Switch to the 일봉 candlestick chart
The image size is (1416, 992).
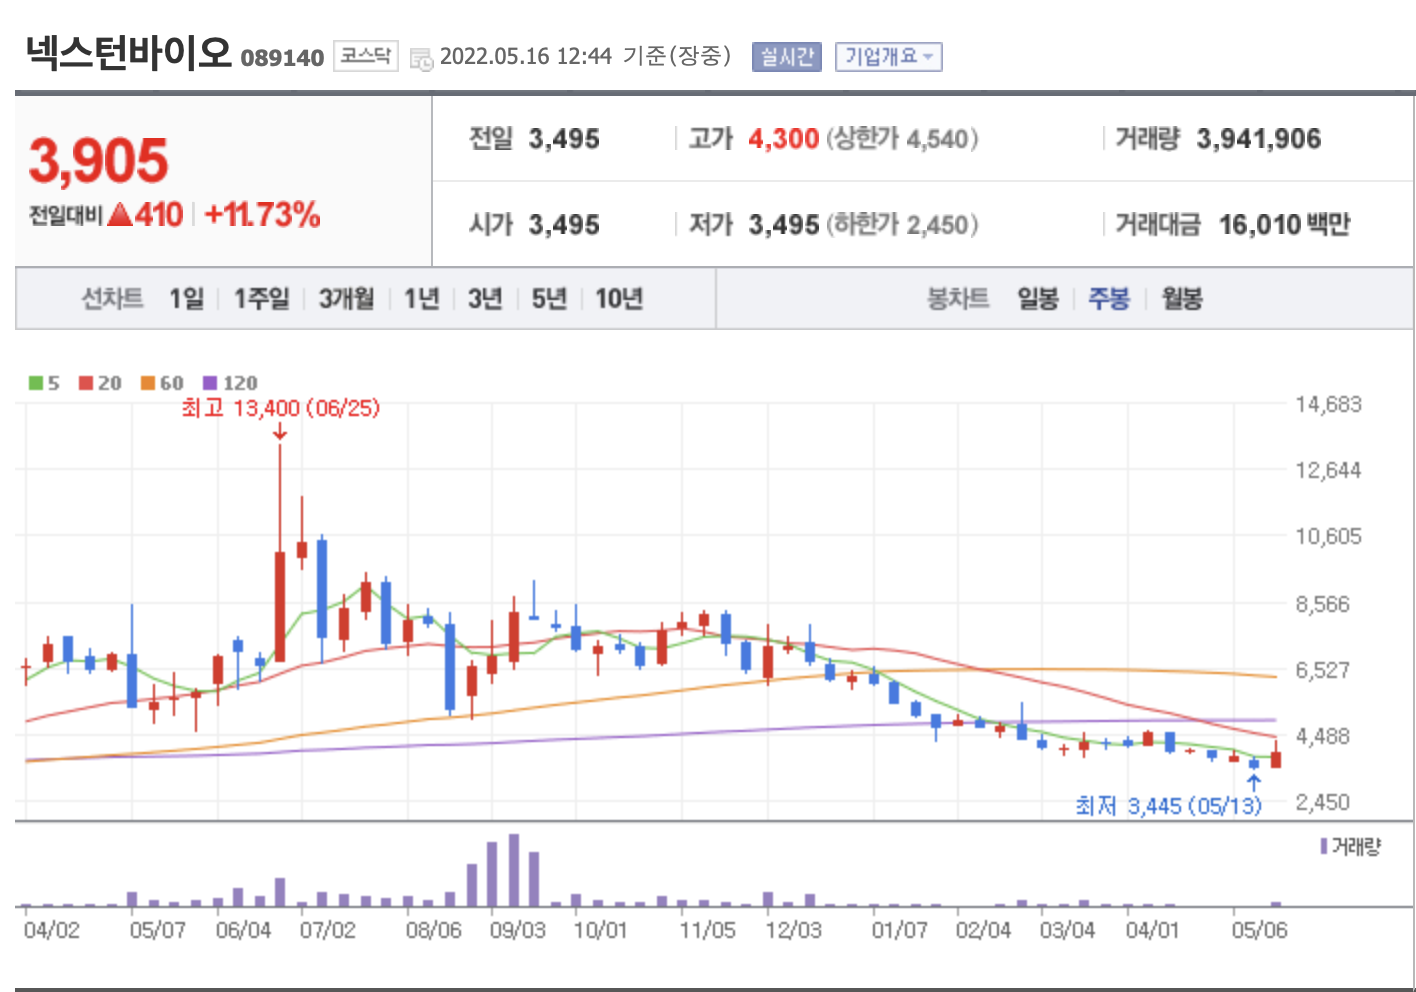[1038, 298]
